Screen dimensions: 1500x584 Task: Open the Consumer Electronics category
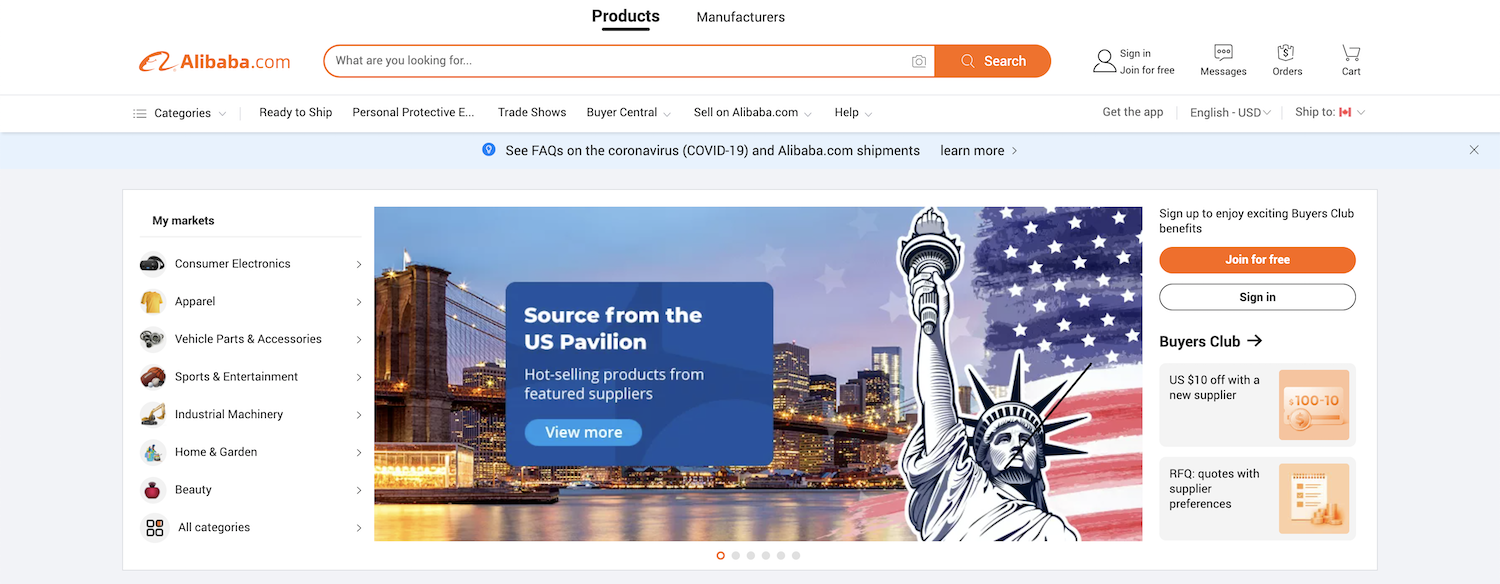(x=251, y=264)
